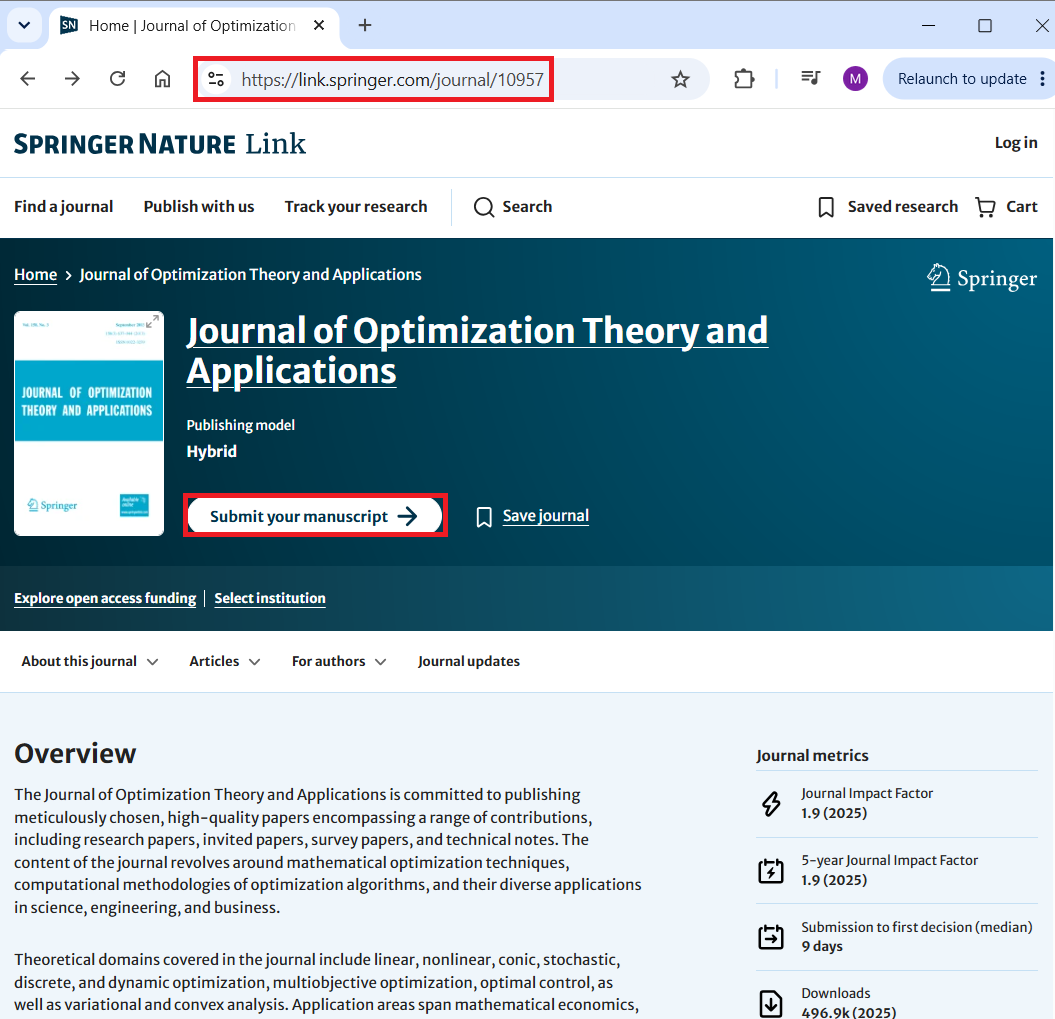1055x1019 pixels.
Task: Select the Hybrid publishing model text
Action: [x=211, y=452]
